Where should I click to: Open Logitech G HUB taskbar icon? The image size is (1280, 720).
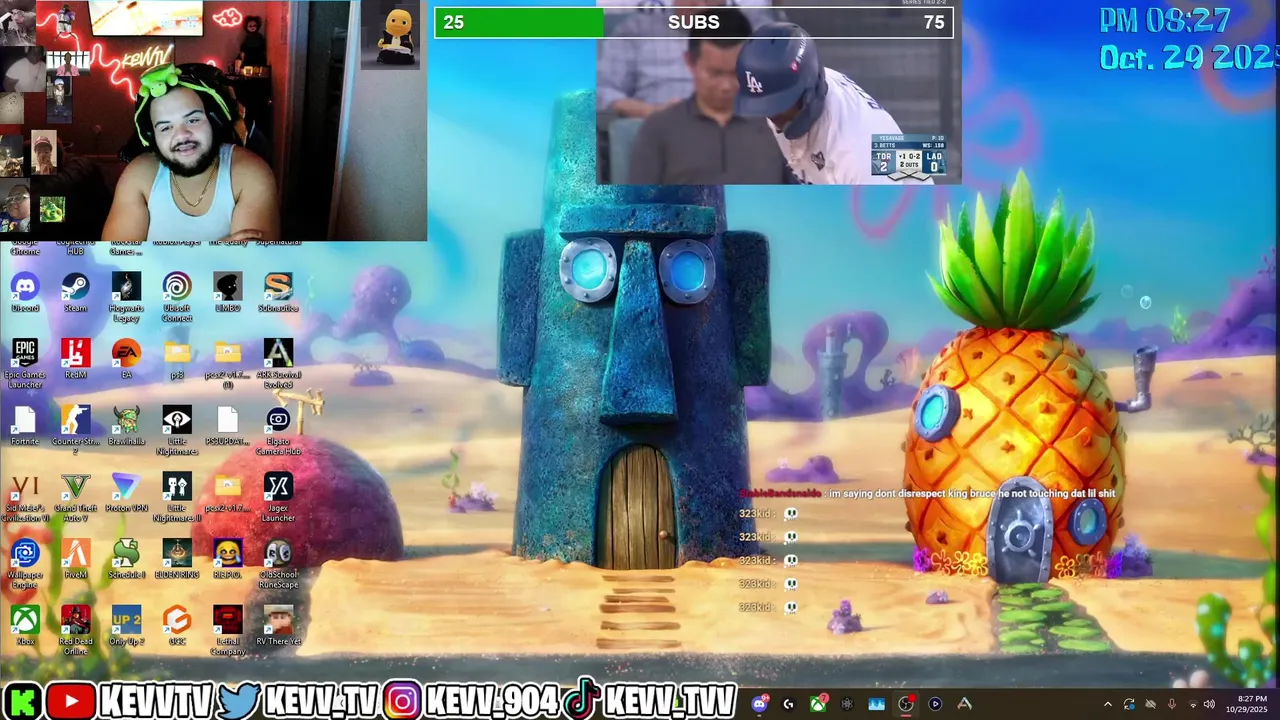coord(788,704)
